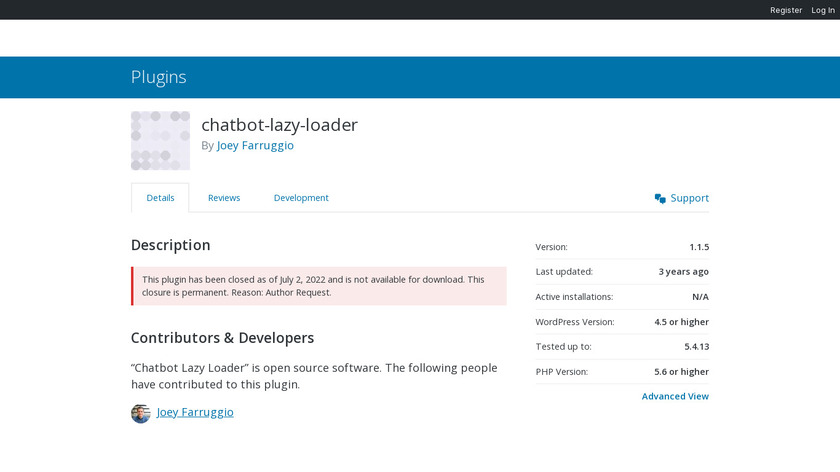
Task: Click the Last updated: label
Action: point(564,272)
